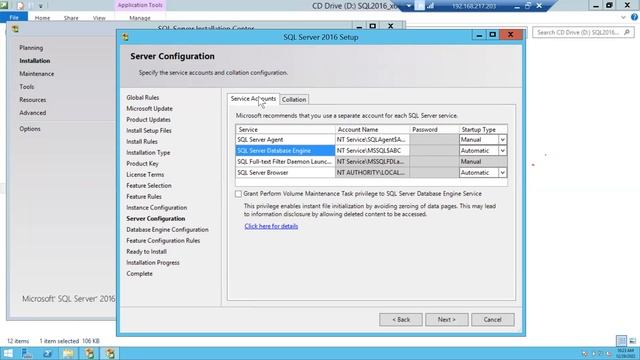The height and width of the screenshot is (360, 640).
Task: Enable Grant Perform Volume Maintenance Task privilege
Action: pos(238,194)
